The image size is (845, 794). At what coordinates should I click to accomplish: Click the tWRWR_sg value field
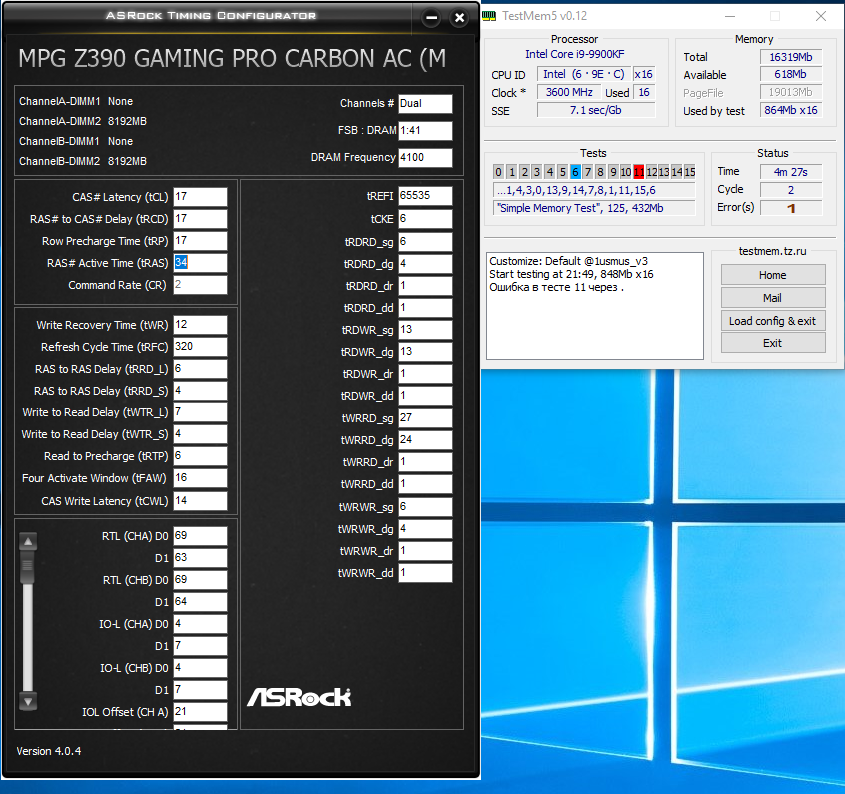[x=425, y=507]
